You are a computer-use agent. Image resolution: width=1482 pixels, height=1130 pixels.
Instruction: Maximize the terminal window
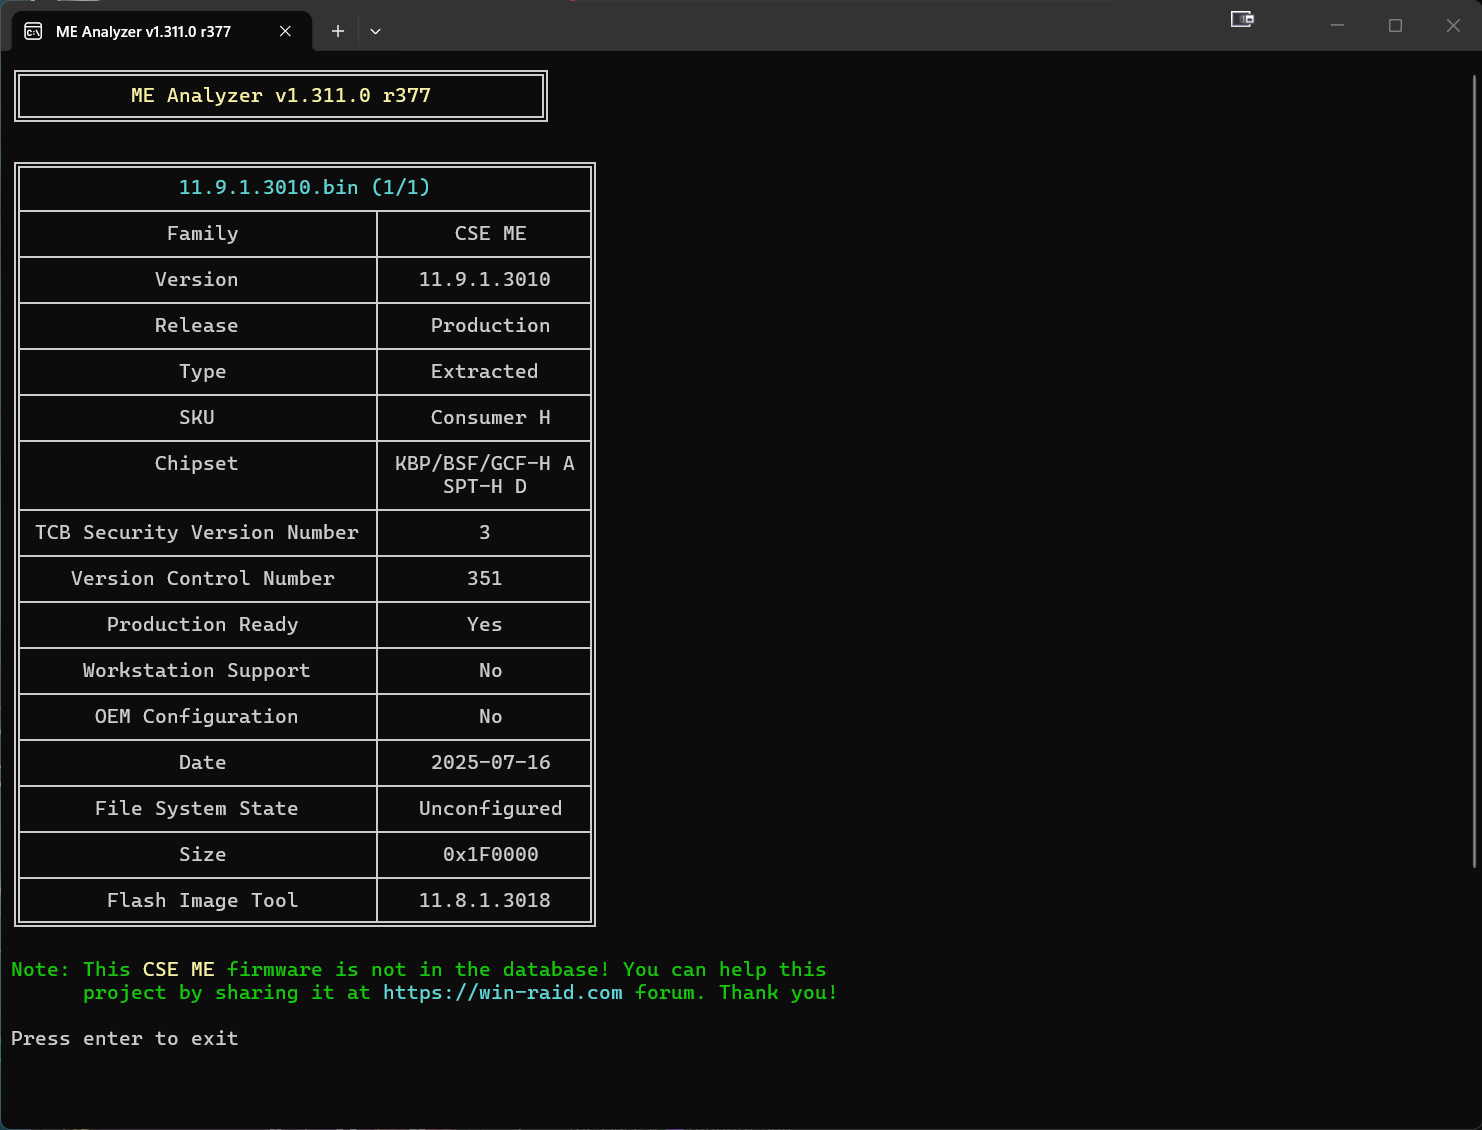point(1395,25)
